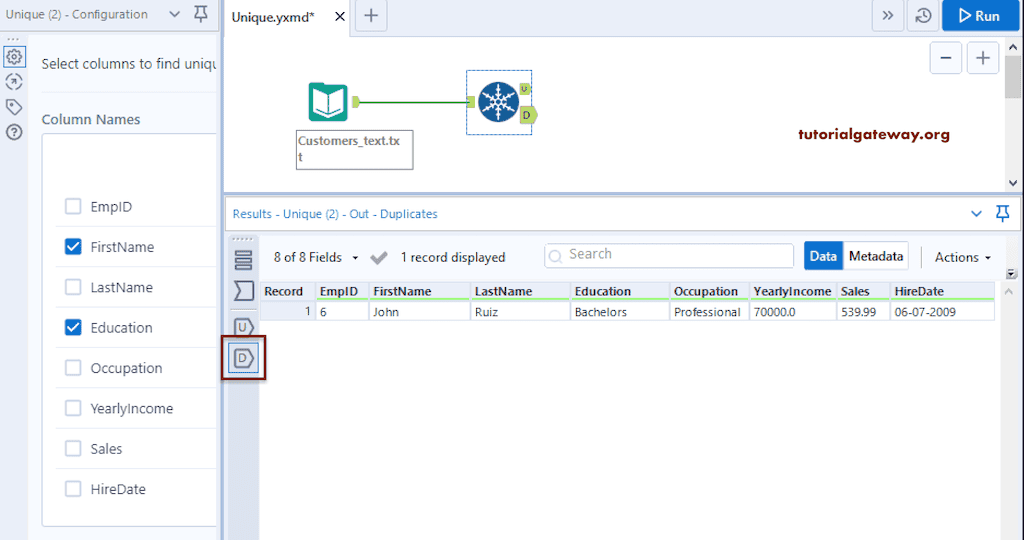
Task: Check the HireDate column checkbox
Action: point(73,489)
